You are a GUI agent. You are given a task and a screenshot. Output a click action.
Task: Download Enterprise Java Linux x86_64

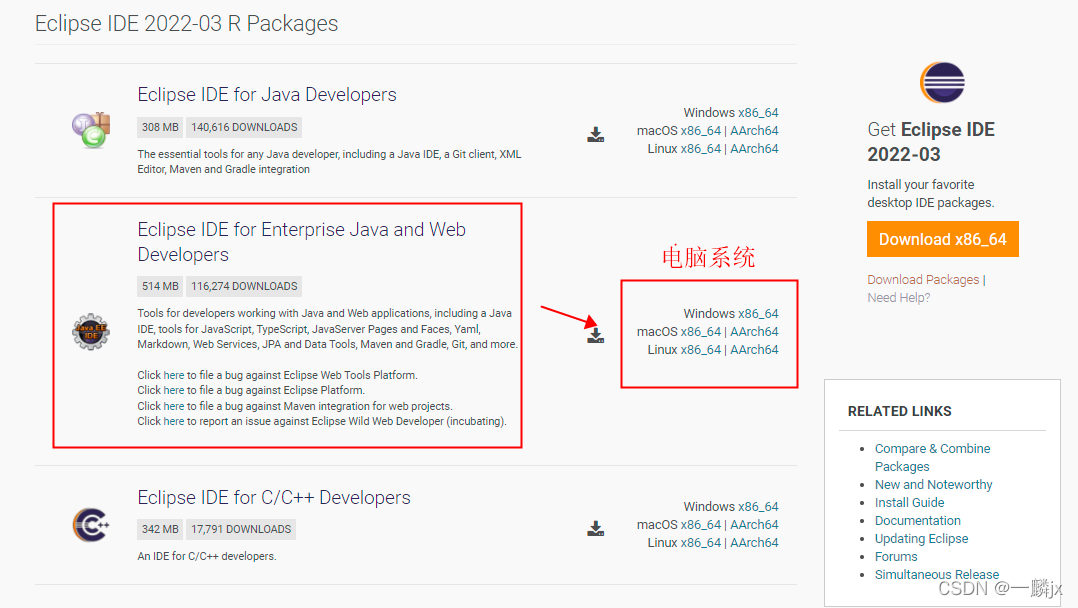(x=701, y=349)
